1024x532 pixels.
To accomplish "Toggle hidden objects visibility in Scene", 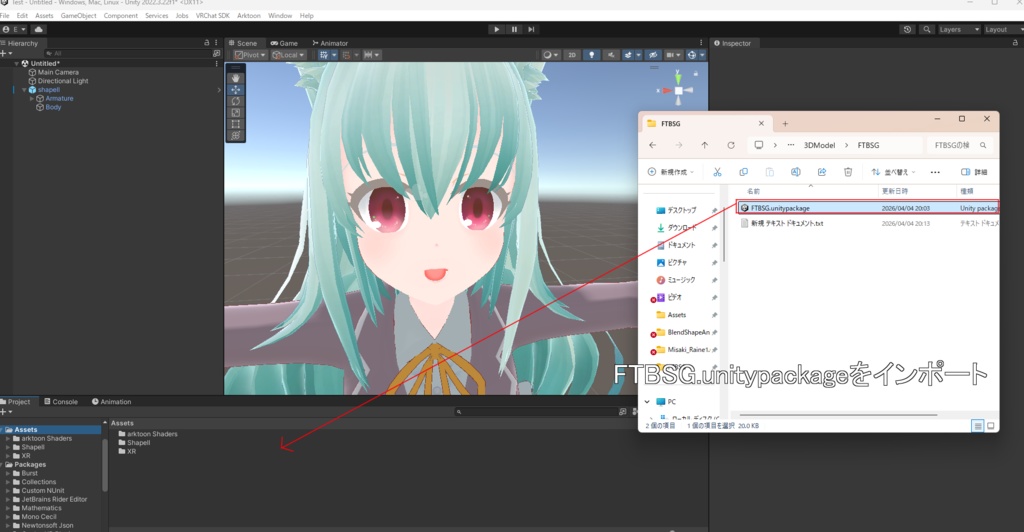I will coord(652,55).
